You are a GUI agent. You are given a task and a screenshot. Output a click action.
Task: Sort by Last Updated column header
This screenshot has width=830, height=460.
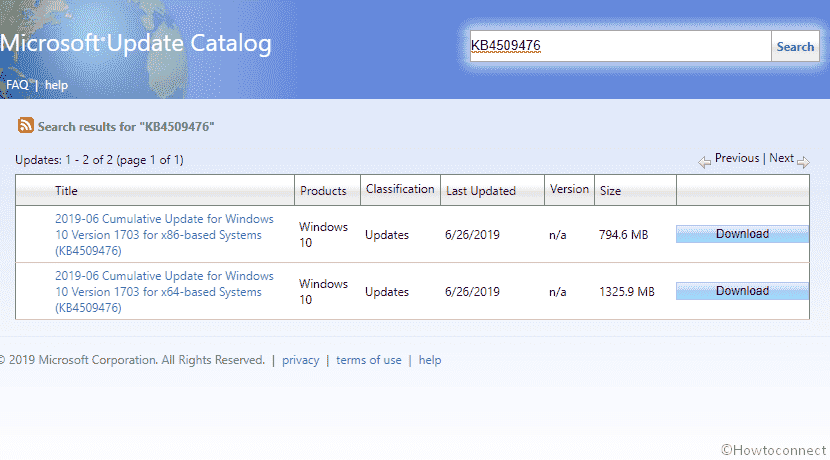[481, 191]
